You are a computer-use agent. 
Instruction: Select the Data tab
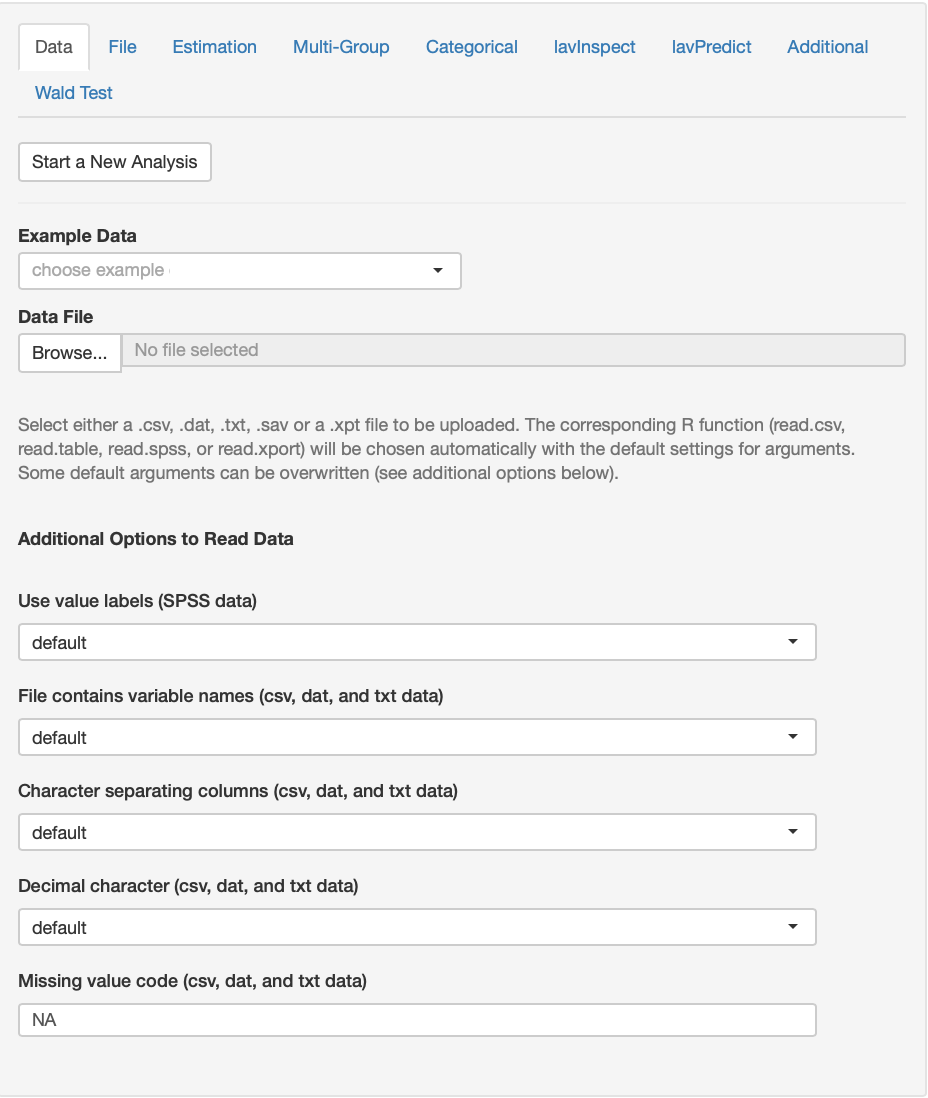coord(54,47)
